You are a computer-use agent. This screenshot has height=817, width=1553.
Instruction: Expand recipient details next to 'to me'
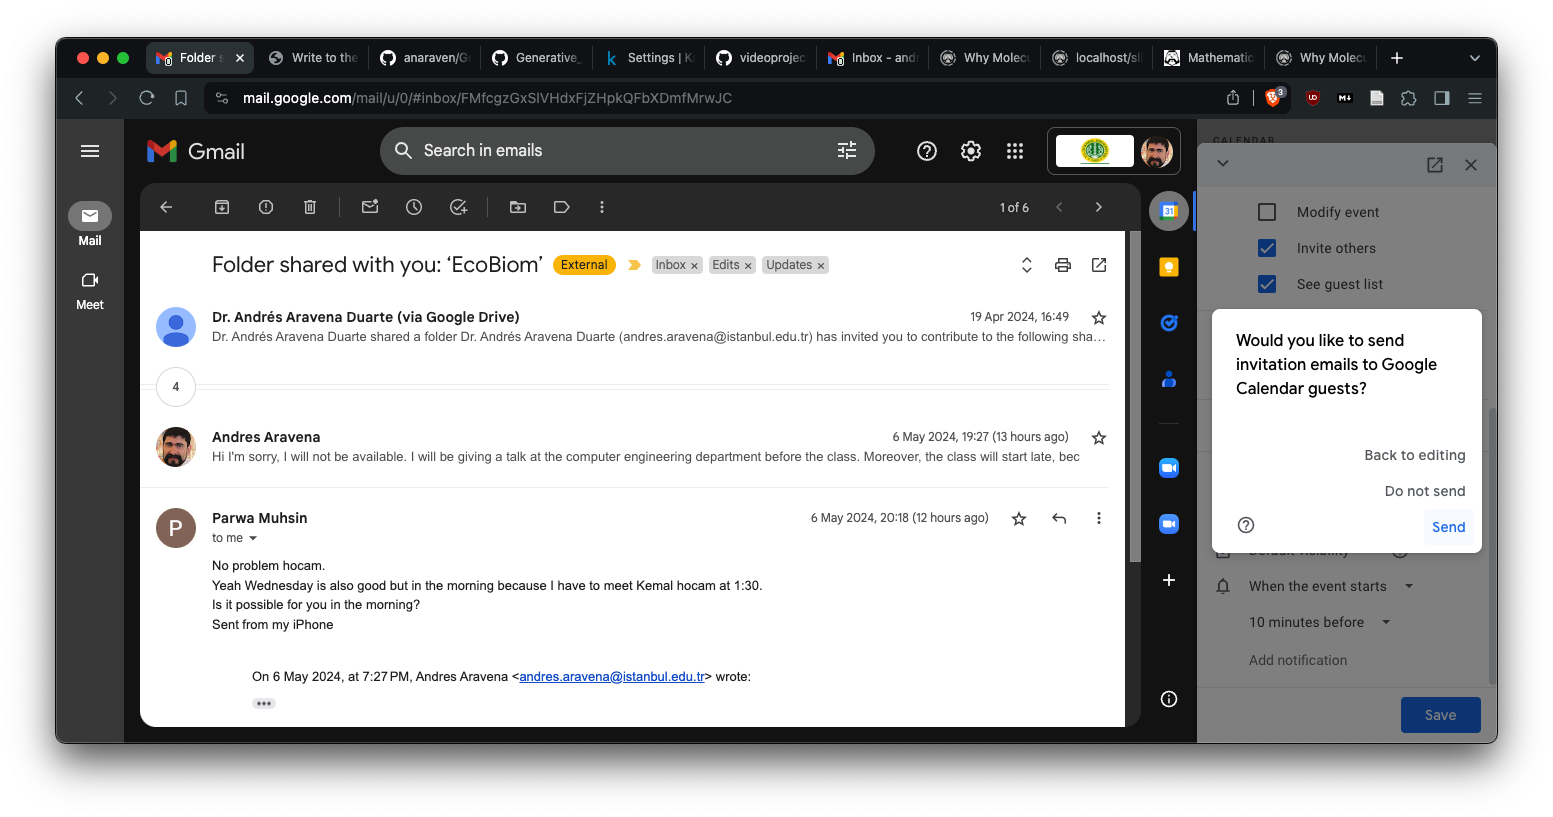point(253,538)
